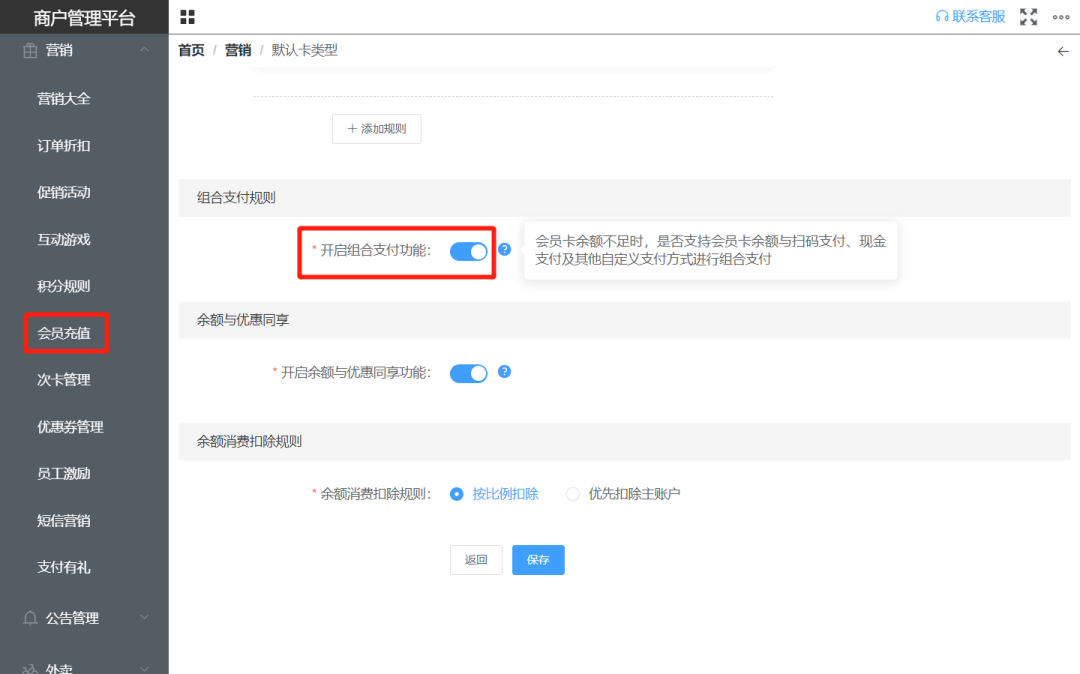The width and height of the screenshot is (1080, 674).
Task: Click the grid apps icon in the top bar
Action: pyautogui.click(x=187, y=17)
